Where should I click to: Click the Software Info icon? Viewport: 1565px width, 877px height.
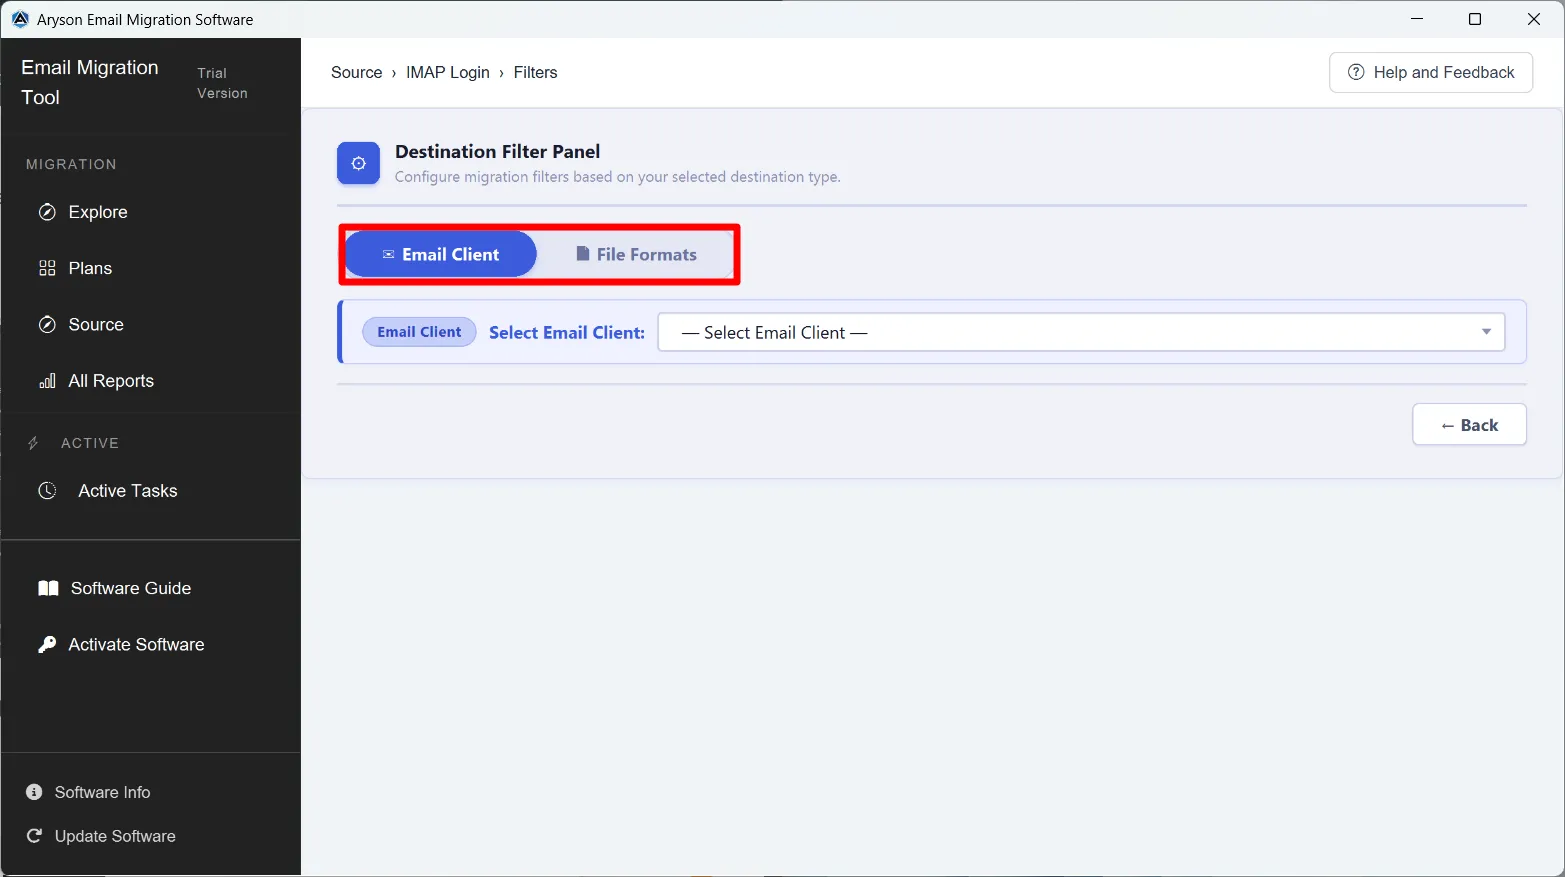point(34,792)
